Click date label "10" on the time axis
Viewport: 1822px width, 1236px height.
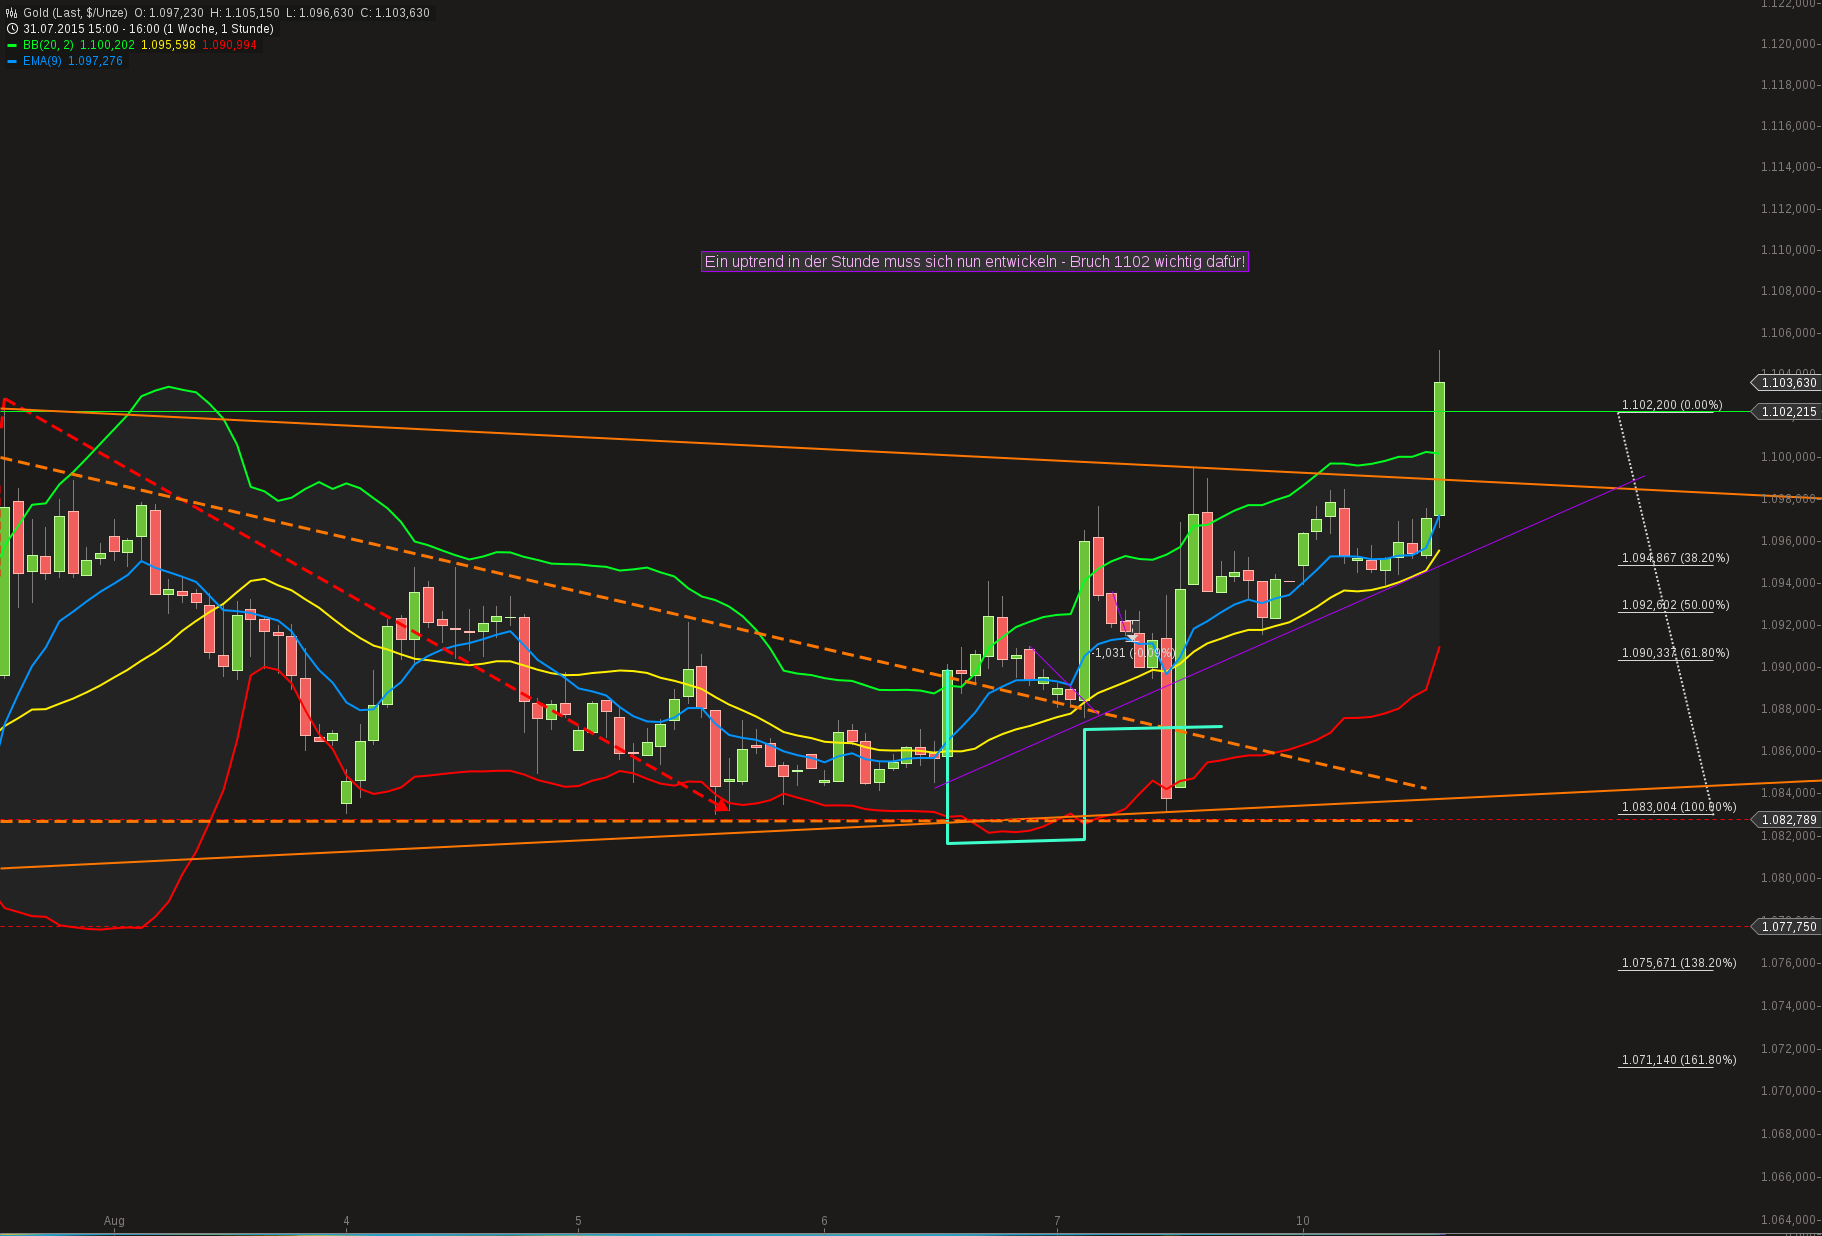tap(1302, 1221)
